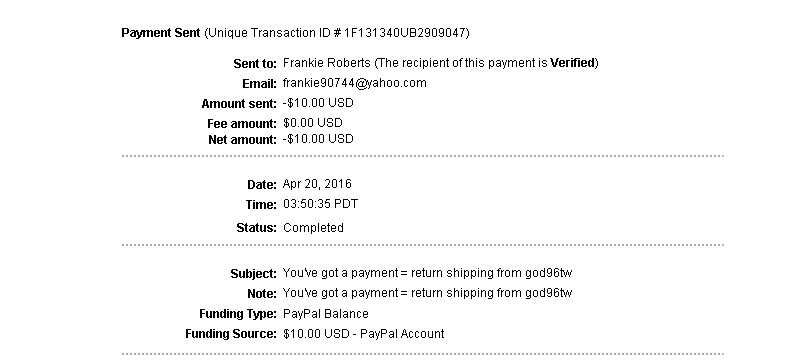Screen dimensions: 795x362
Task: Click the Completed status value
Action: point(313,228)
